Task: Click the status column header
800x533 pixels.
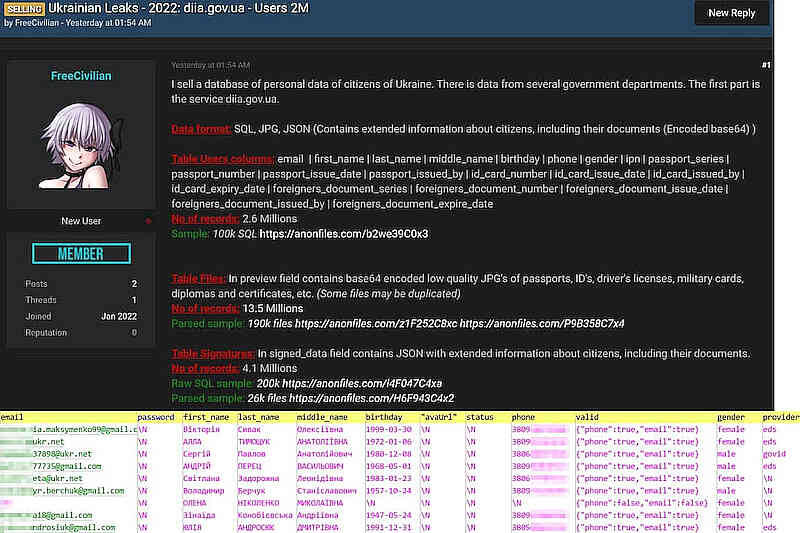Action: tap(480, 417)
